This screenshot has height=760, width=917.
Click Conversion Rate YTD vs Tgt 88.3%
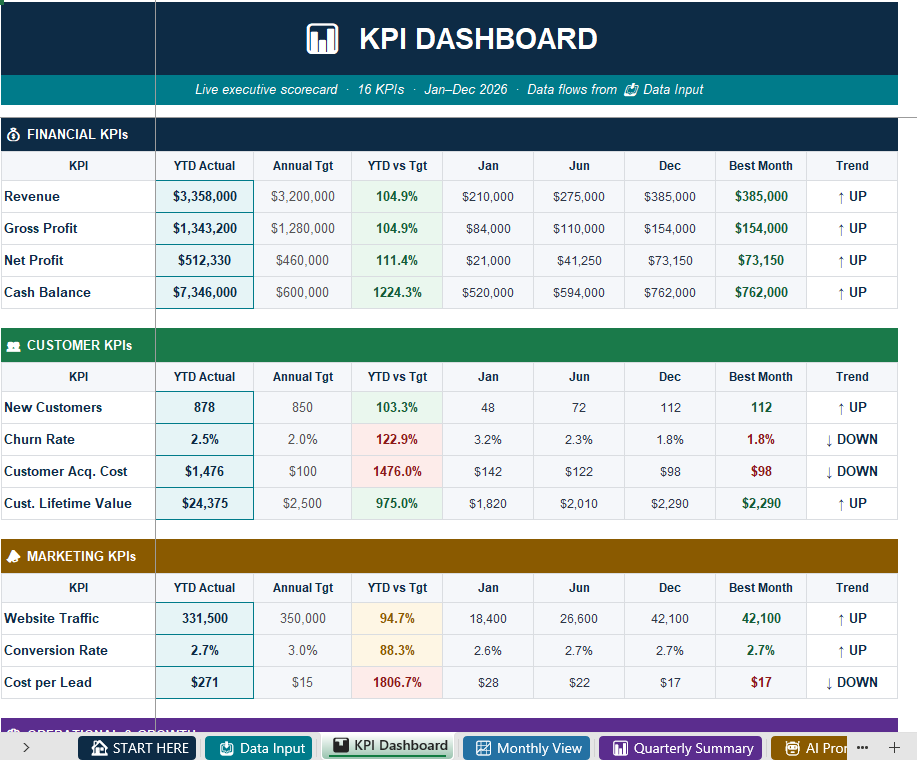397,651
